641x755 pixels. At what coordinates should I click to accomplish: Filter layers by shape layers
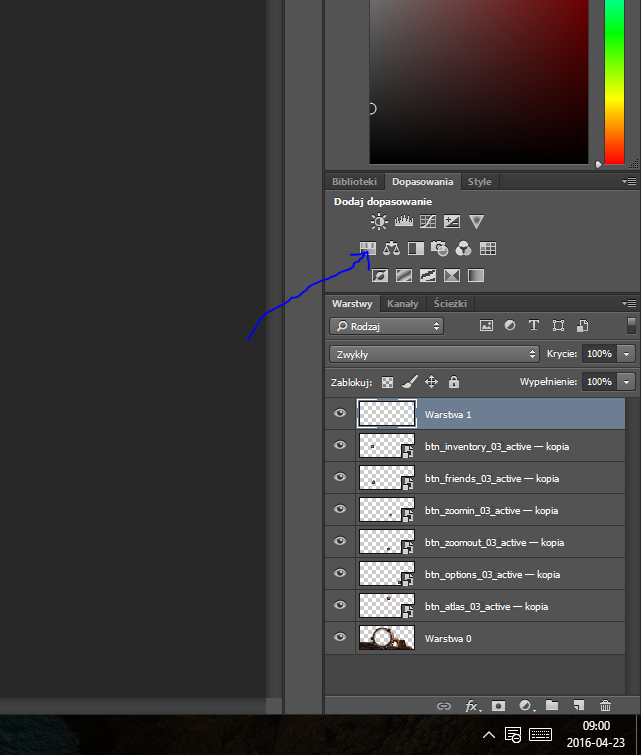tap(558, 326)
